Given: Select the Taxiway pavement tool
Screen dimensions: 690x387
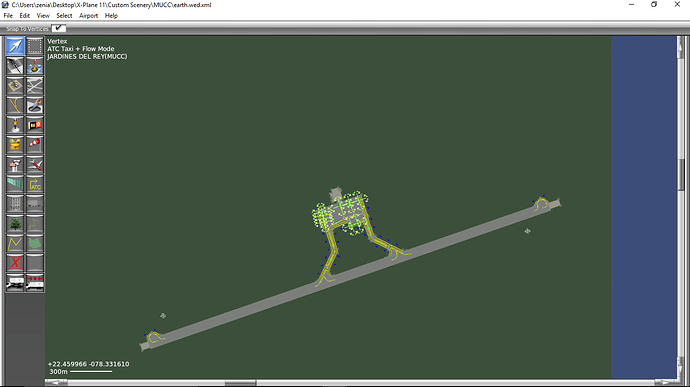Looking at the screenshot, I should coord(35,86).
